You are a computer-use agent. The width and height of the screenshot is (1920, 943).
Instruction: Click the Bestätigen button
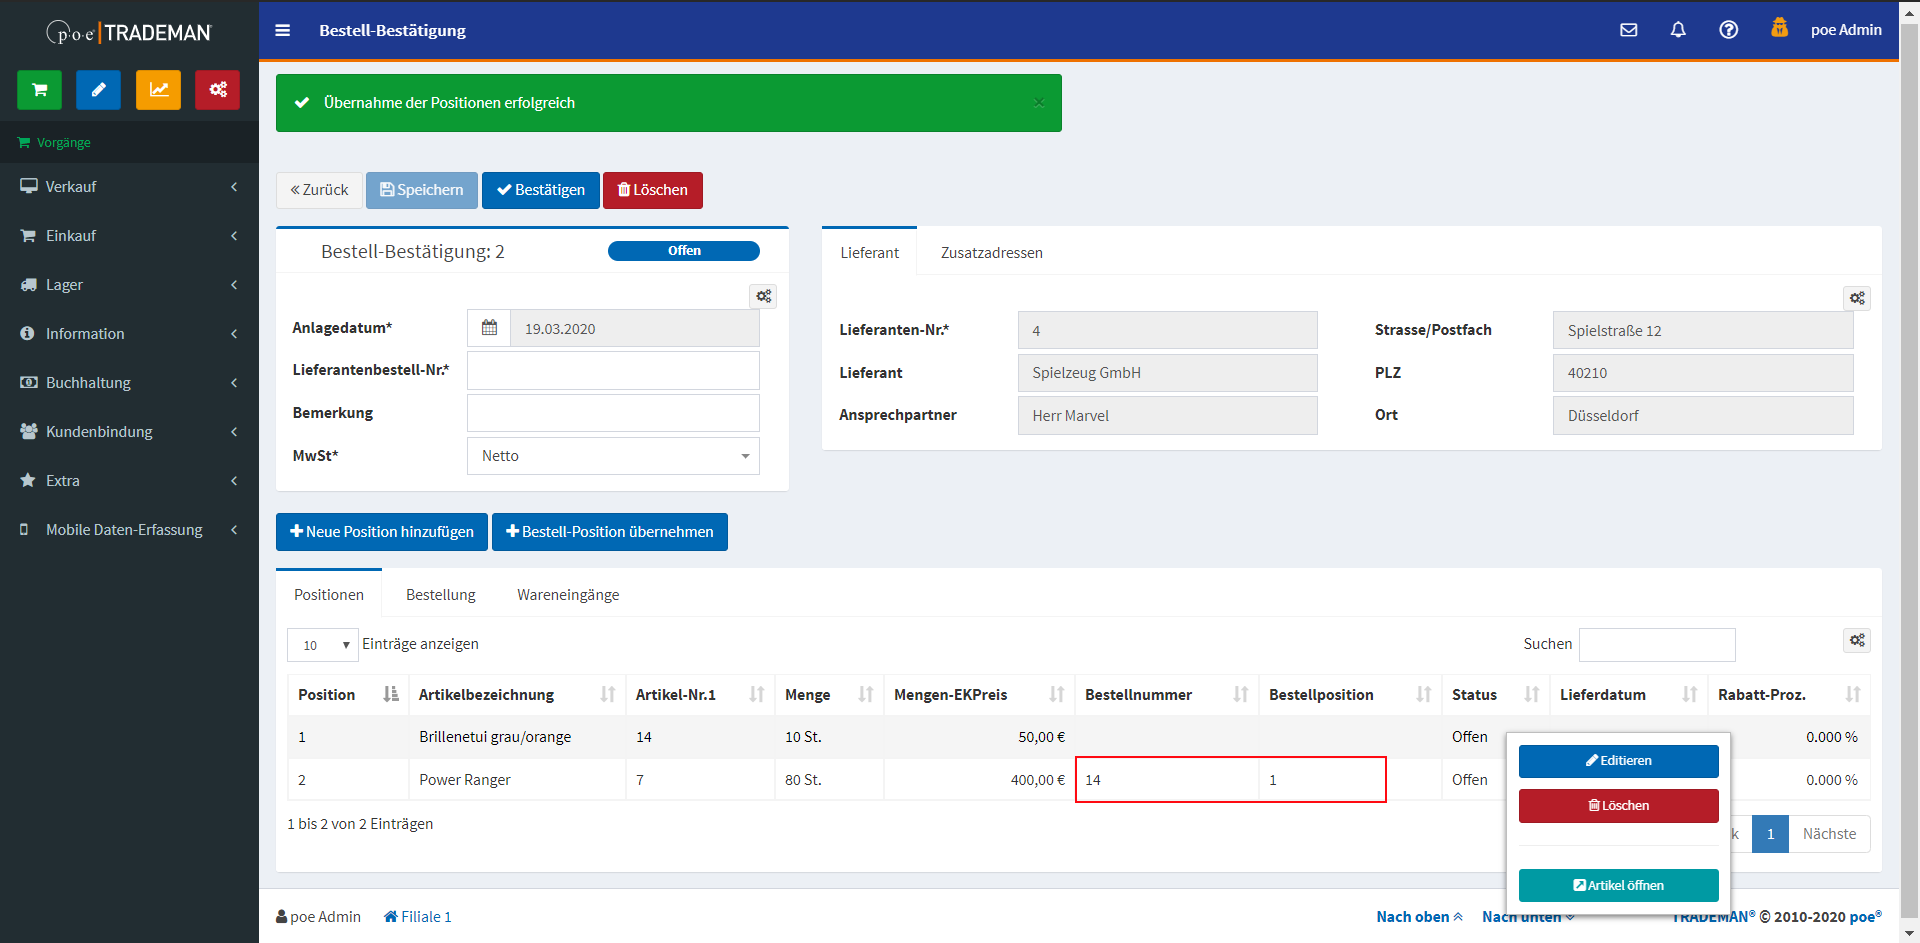[x=540, y=190]
